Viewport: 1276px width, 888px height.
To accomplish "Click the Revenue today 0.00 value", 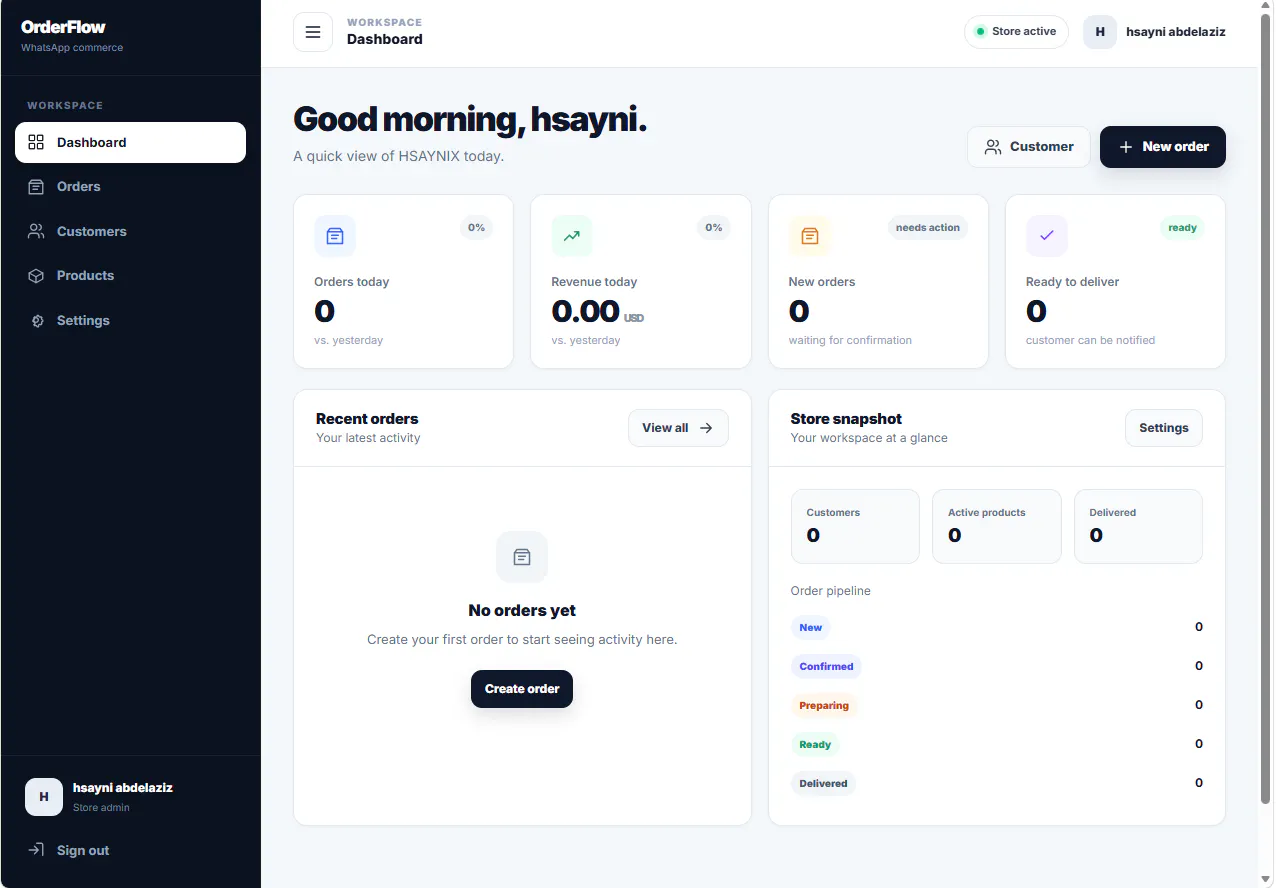I will tap(586, 311).
